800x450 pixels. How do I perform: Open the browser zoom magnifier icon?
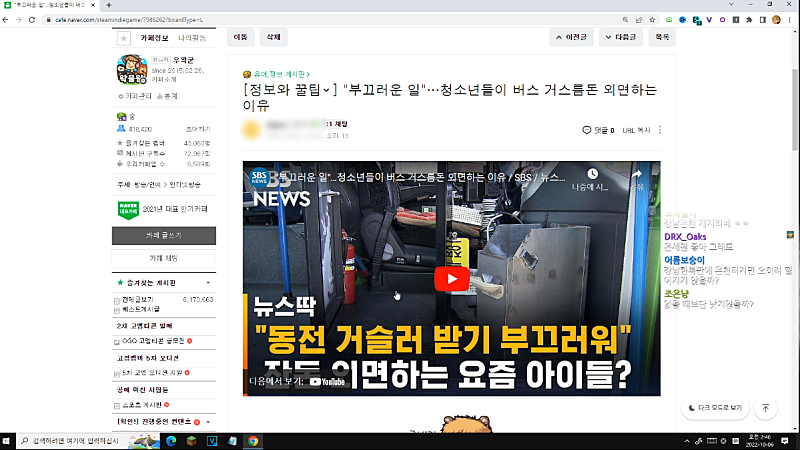click(x=625, y=20)
